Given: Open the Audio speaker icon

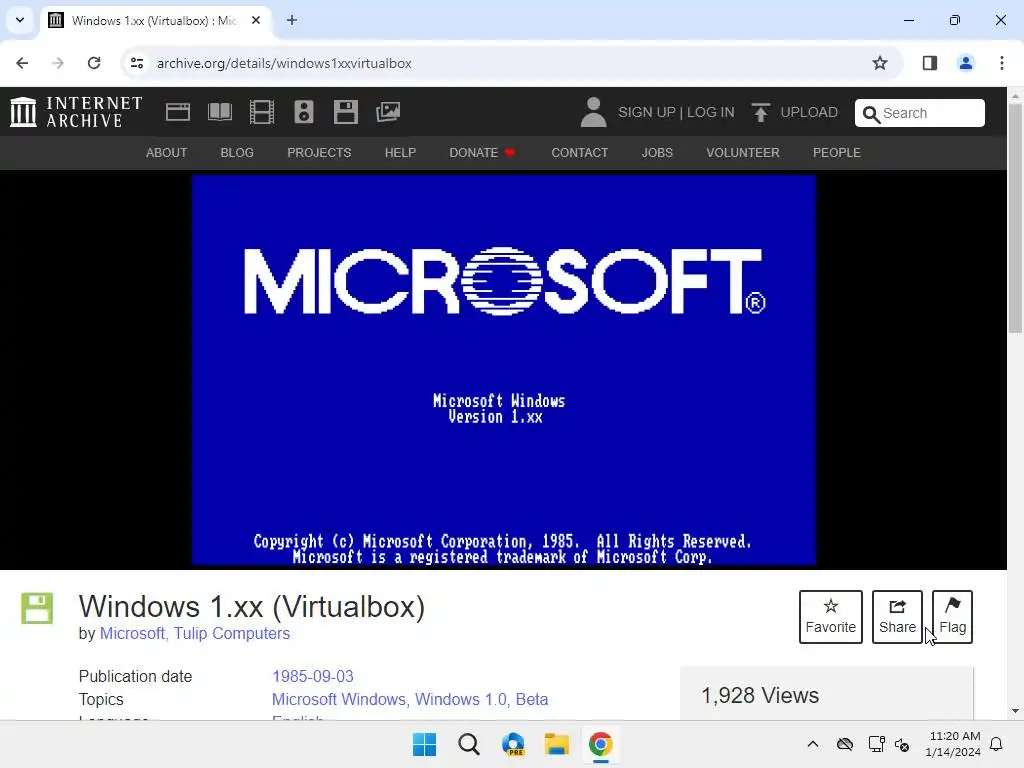Looking at the screenshot, I should 304,112.
